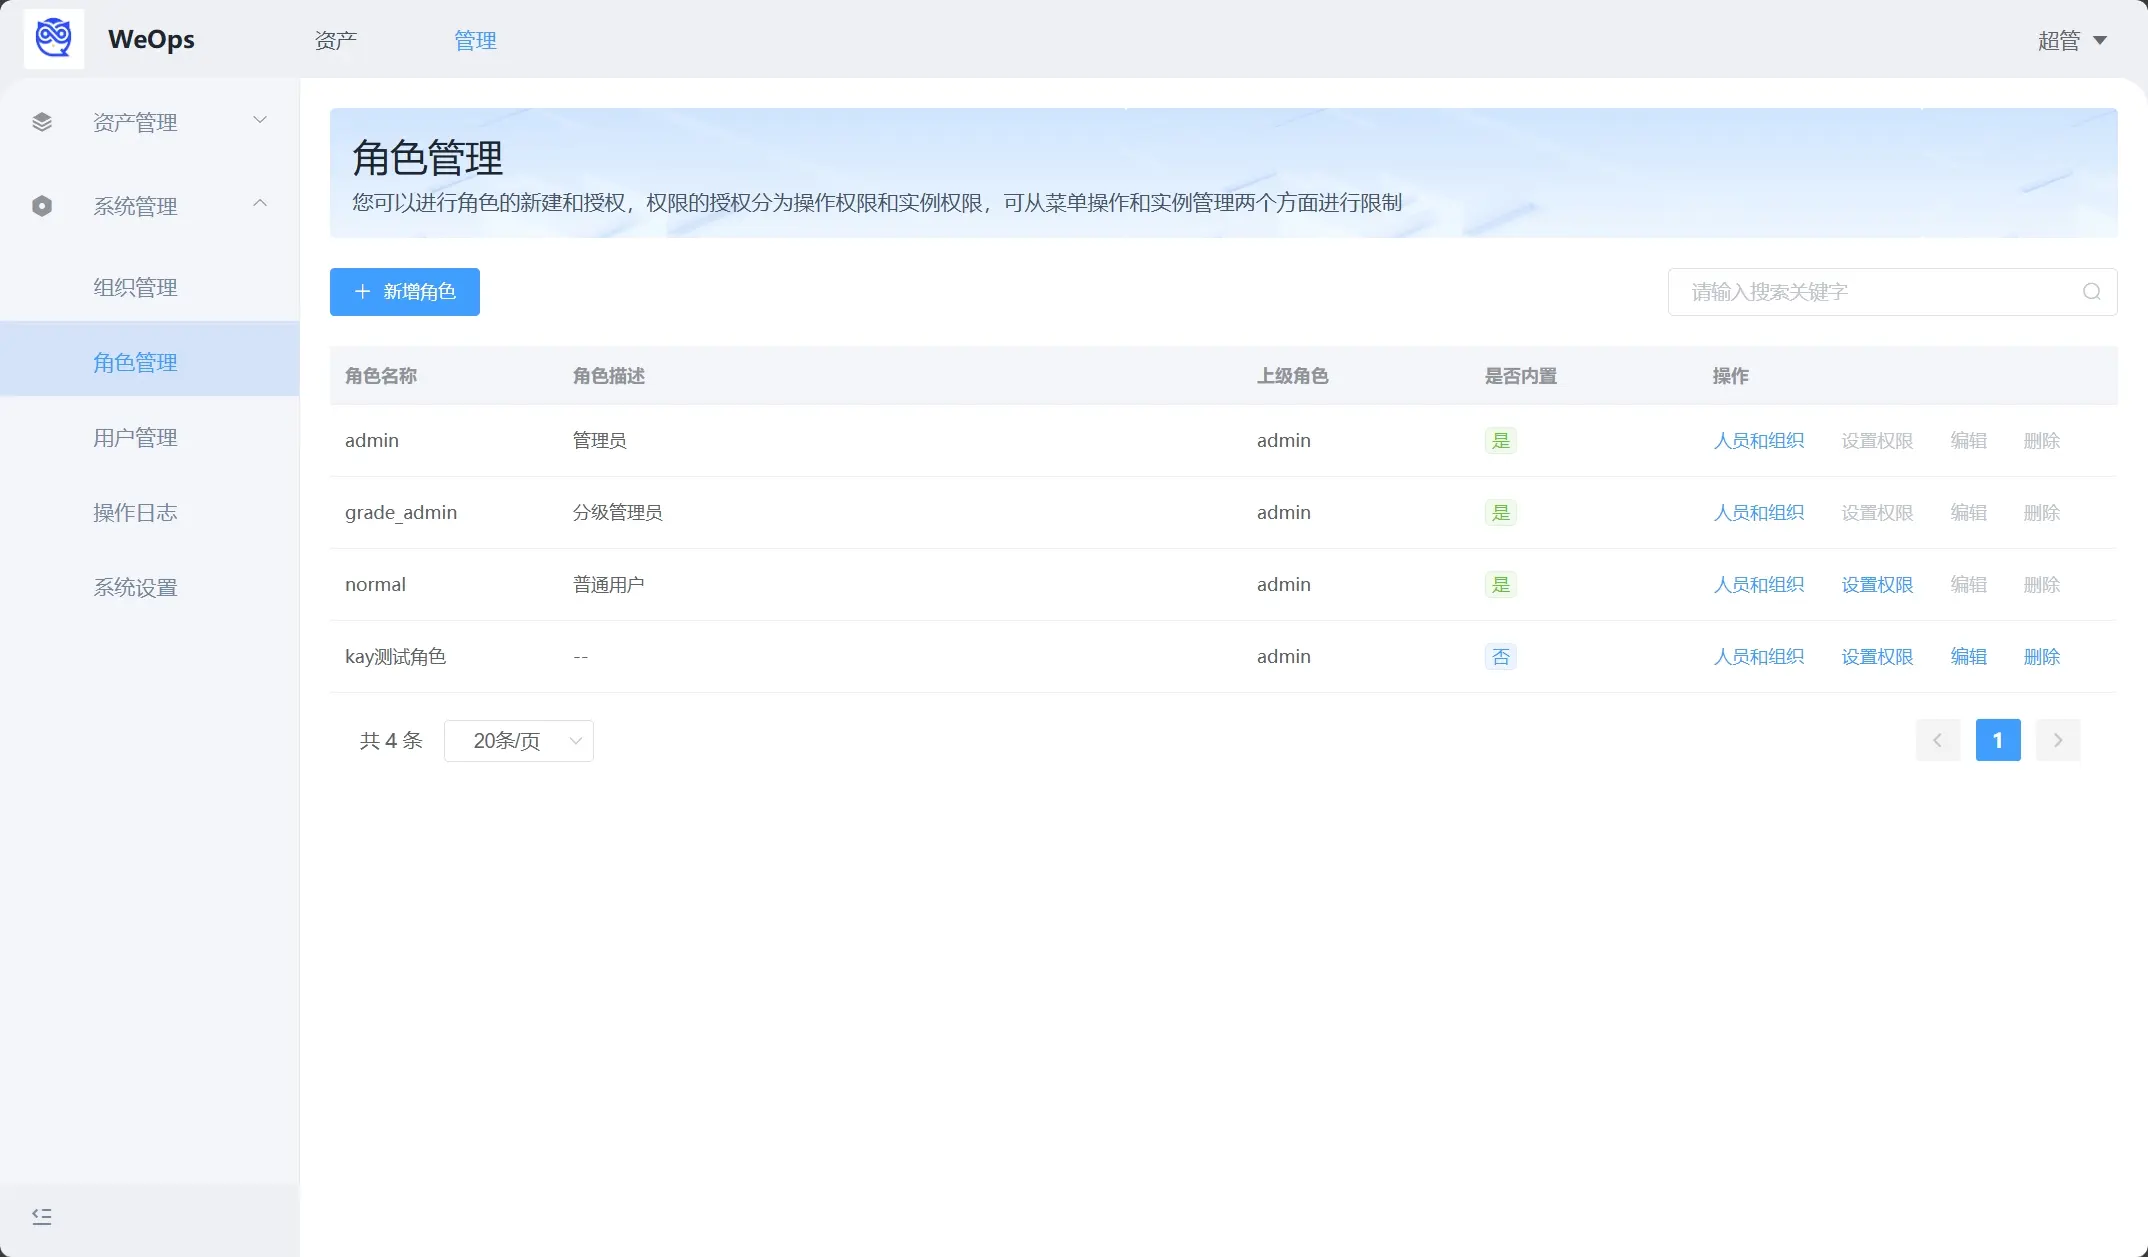Screen dimensions: 2148x1257
Task: Click 设置权限 for normal role
Action: click(1877, 585)
